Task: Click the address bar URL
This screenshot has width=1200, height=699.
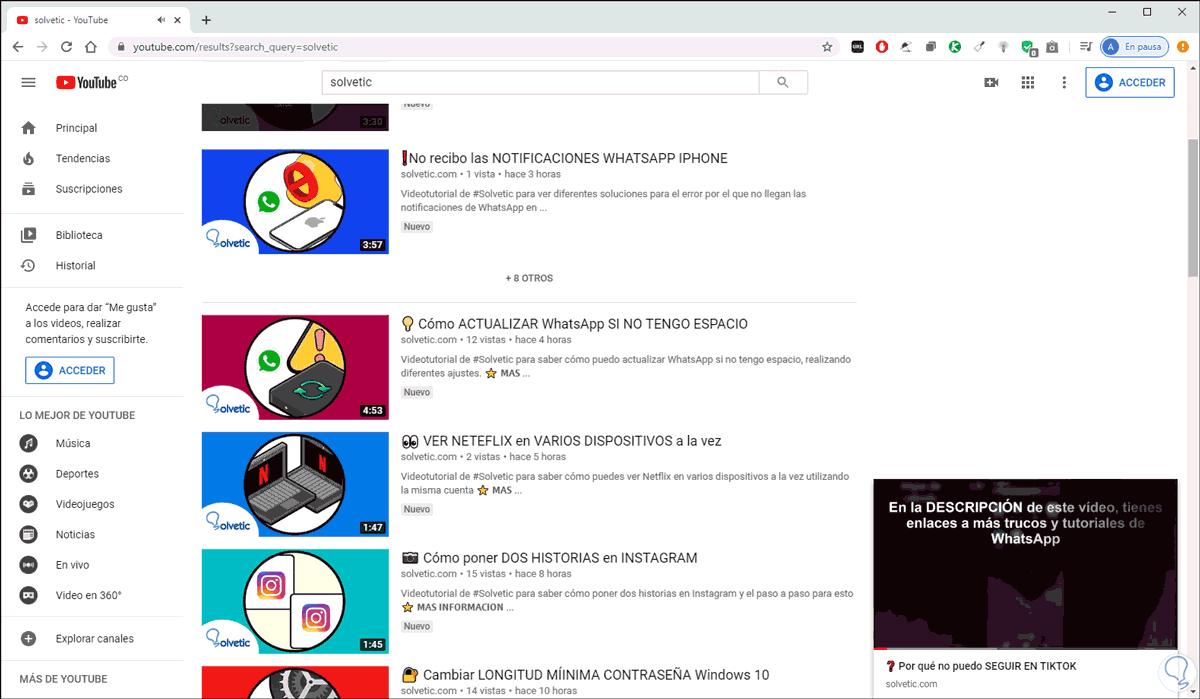Action: click(236, 47)
